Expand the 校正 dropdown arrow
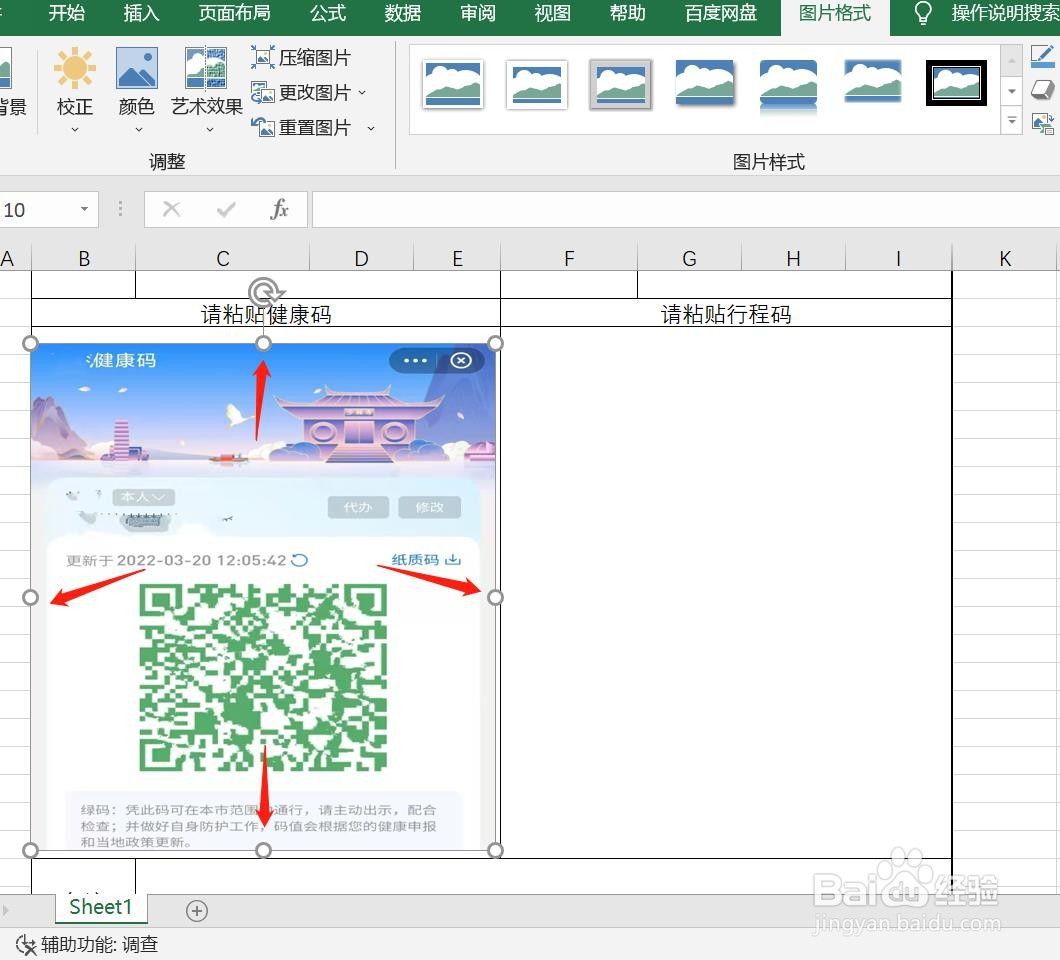The image size is (1060, 960). (x=74, y=129)
